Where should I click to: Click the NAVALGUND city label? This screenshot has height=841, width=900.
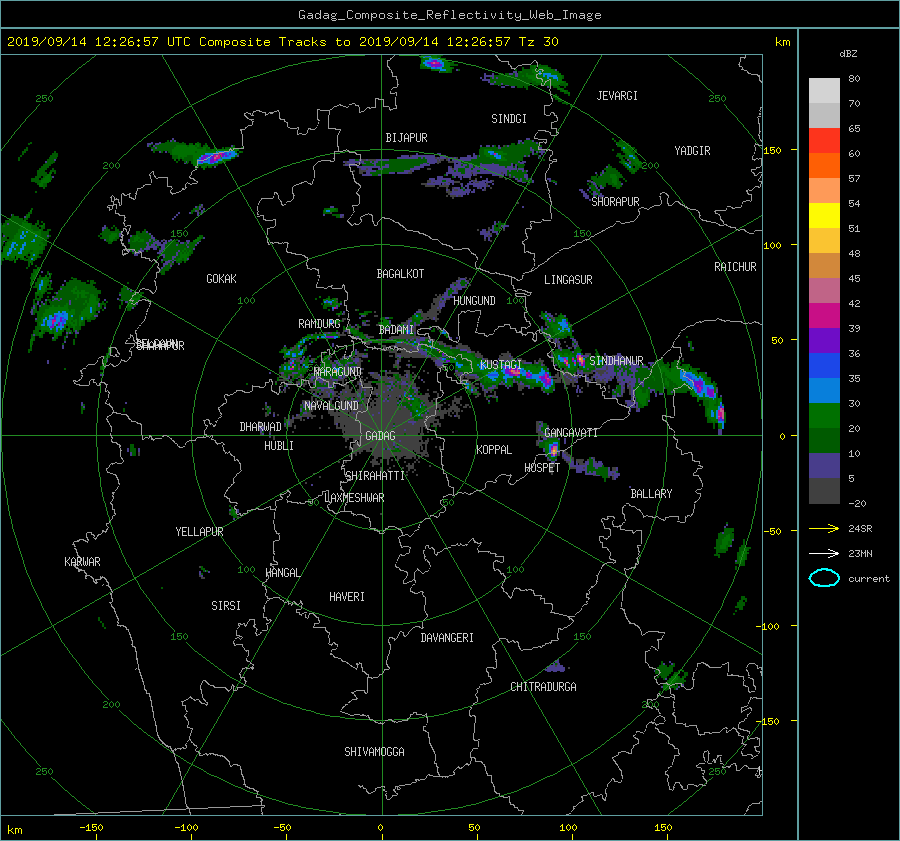click(x=331, y=405)
